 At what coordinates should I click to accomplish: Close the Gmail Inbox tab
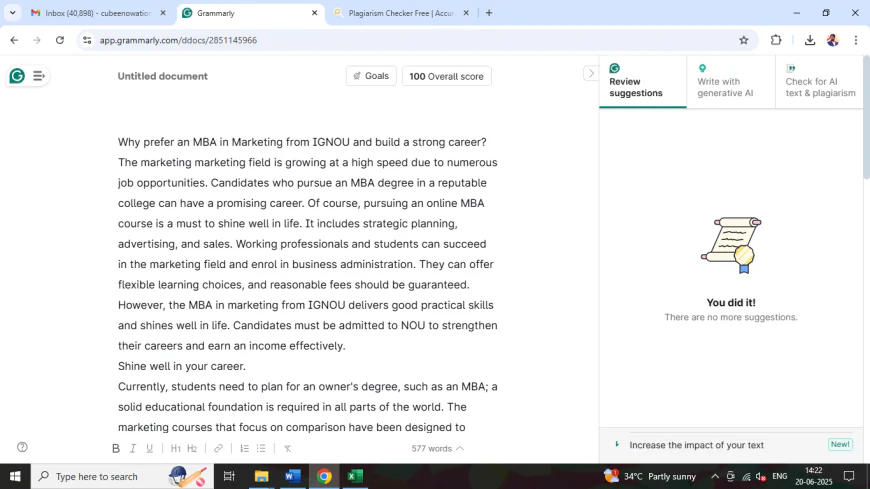(163, 13)
